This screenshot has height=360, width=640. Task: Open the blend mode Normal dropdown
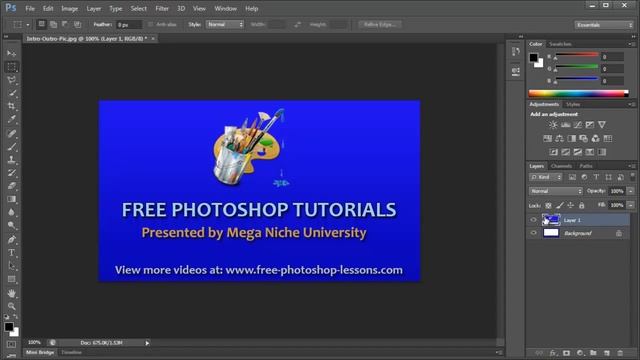point(556,191)
